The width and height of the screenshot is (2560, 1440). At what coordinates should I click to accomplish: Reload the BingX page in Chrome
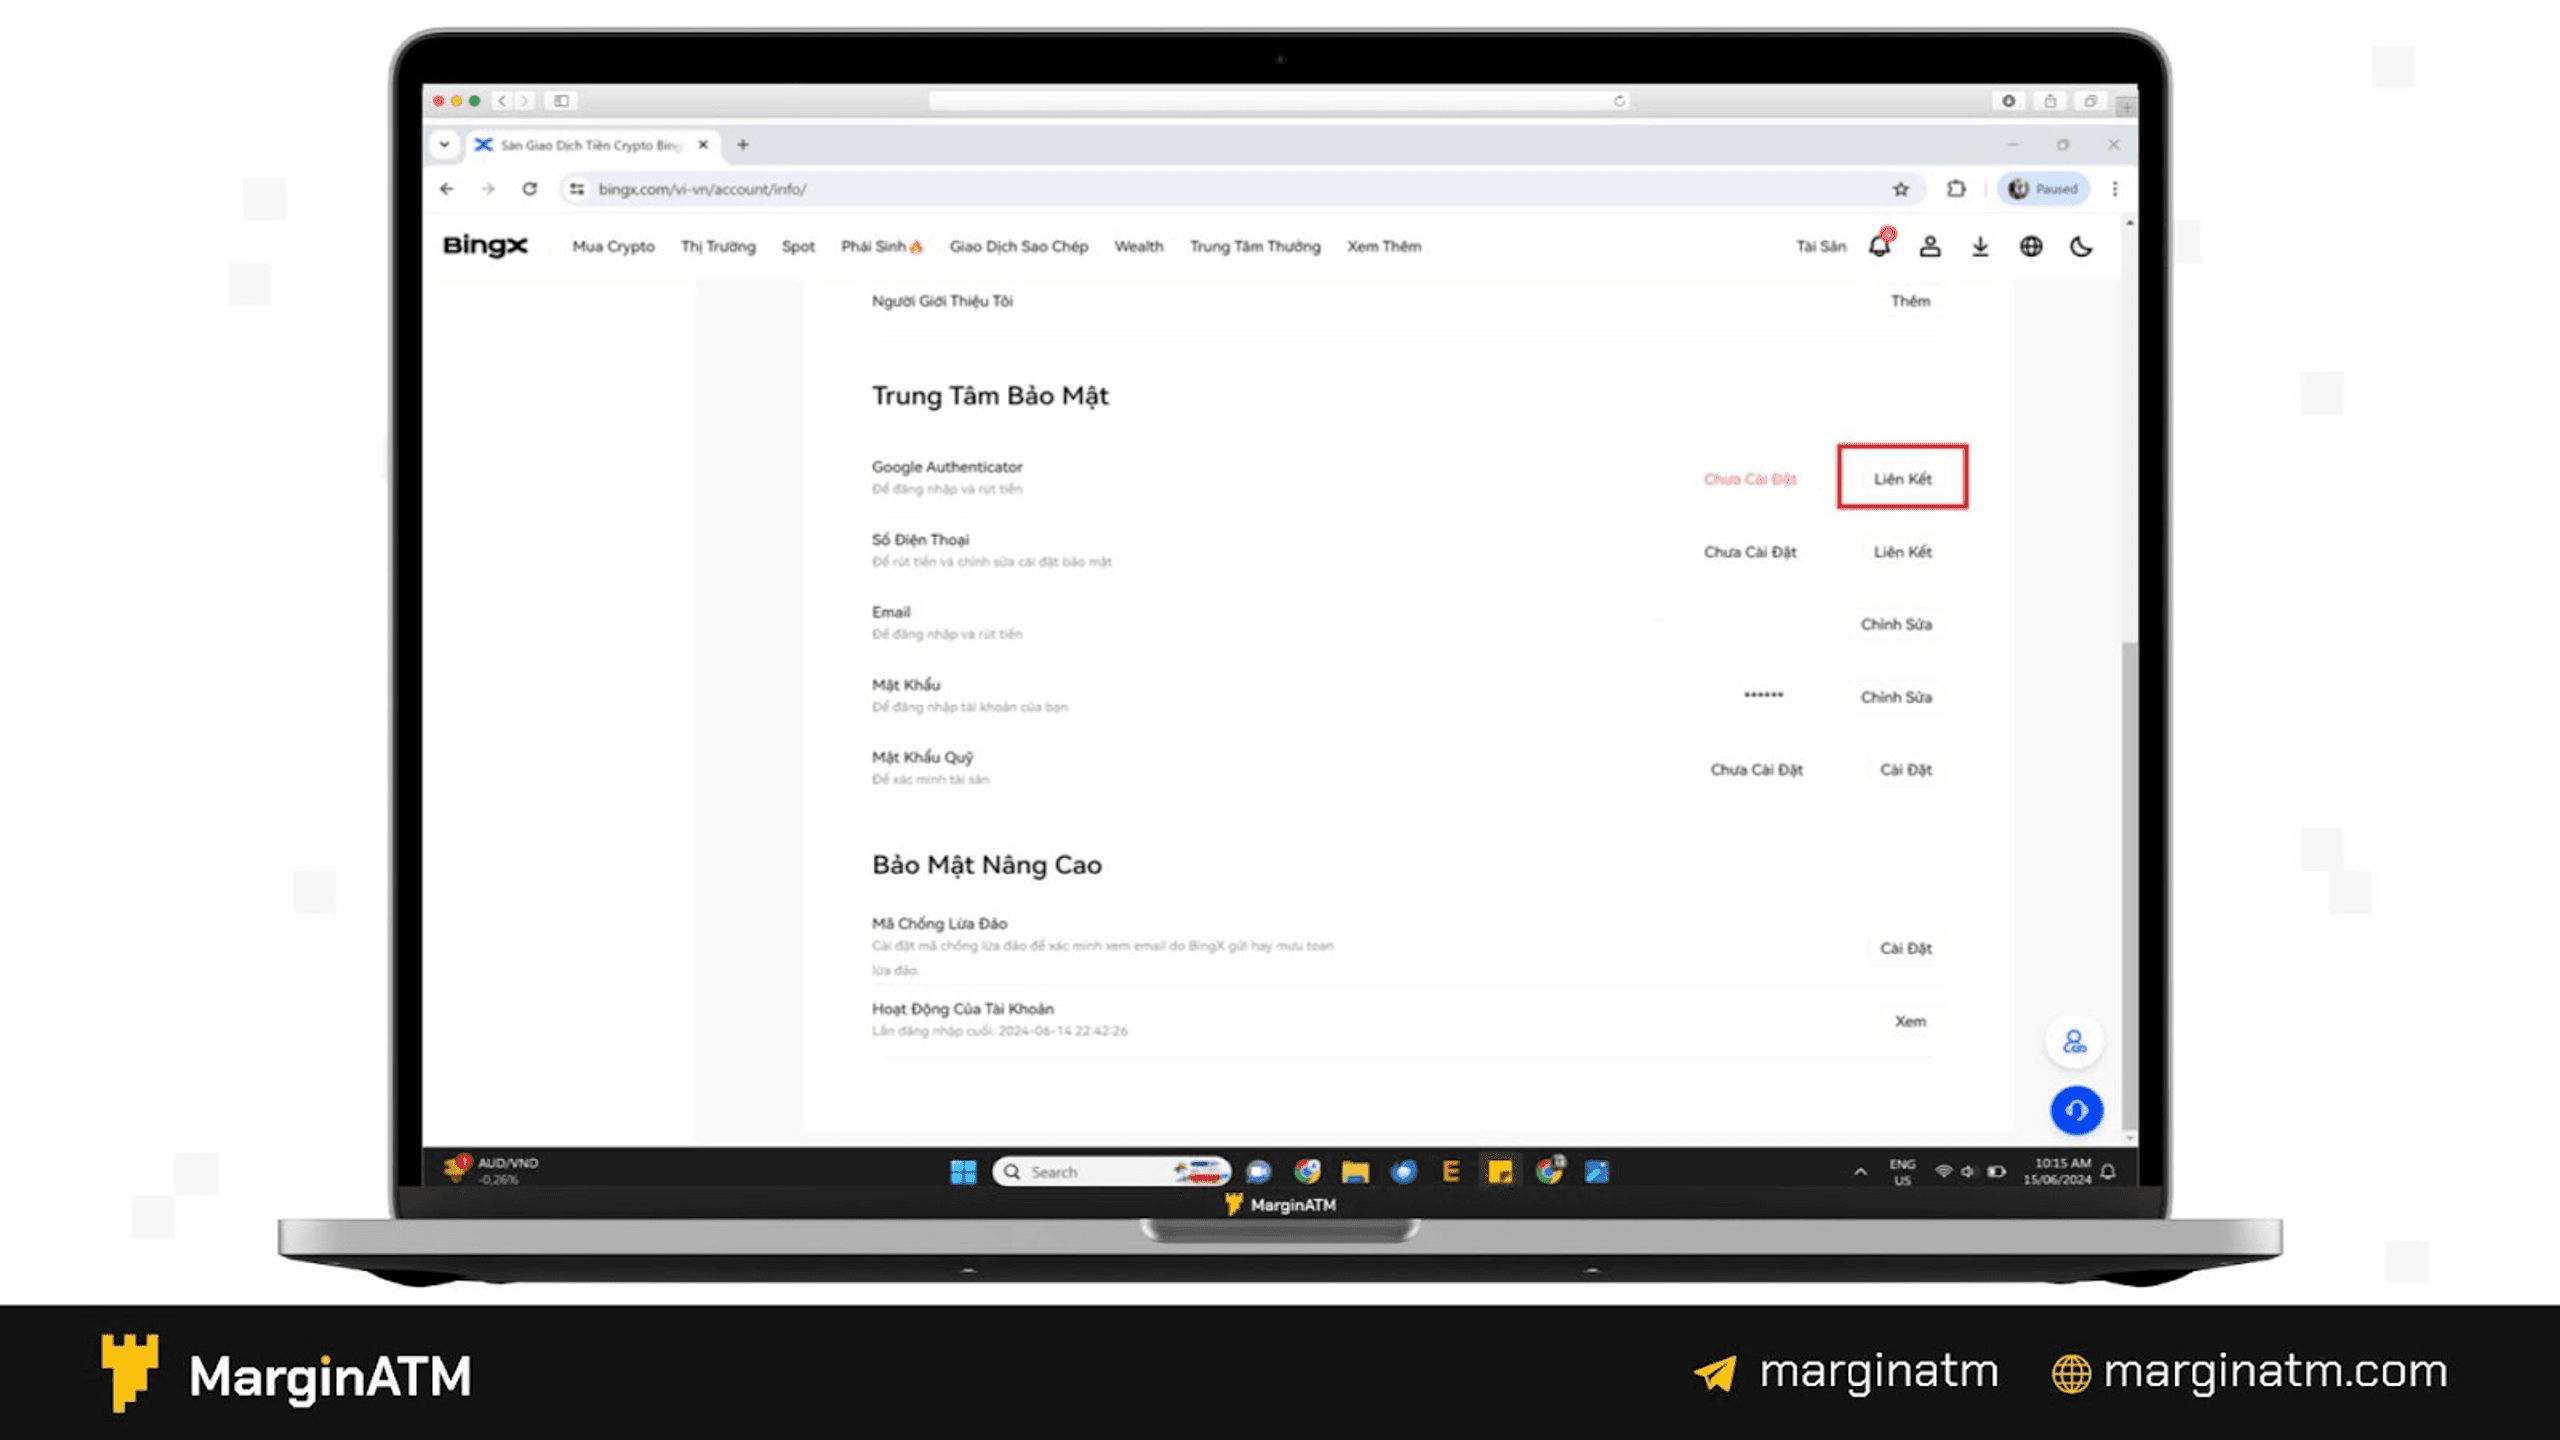[x=529, y=189]
